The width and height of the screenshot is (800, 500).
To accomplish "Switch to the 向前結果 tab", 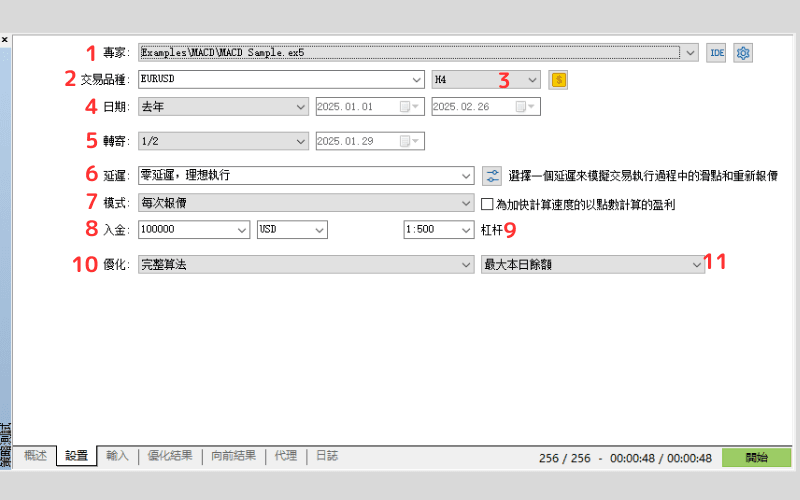I will click(x=234, y=456).
